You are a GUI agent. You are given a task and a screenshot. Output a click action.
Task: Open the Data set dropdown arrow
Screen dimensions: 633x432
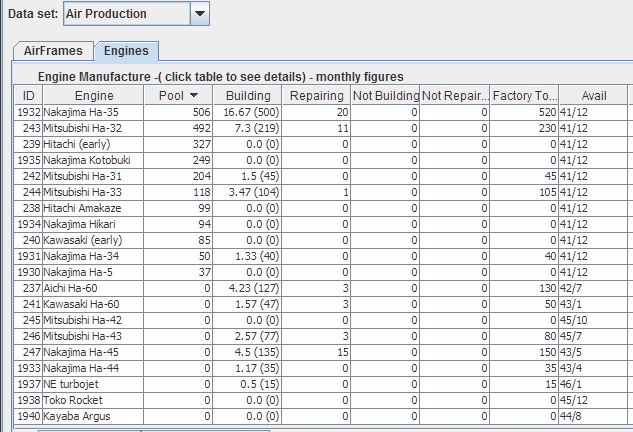pos(199,14)
